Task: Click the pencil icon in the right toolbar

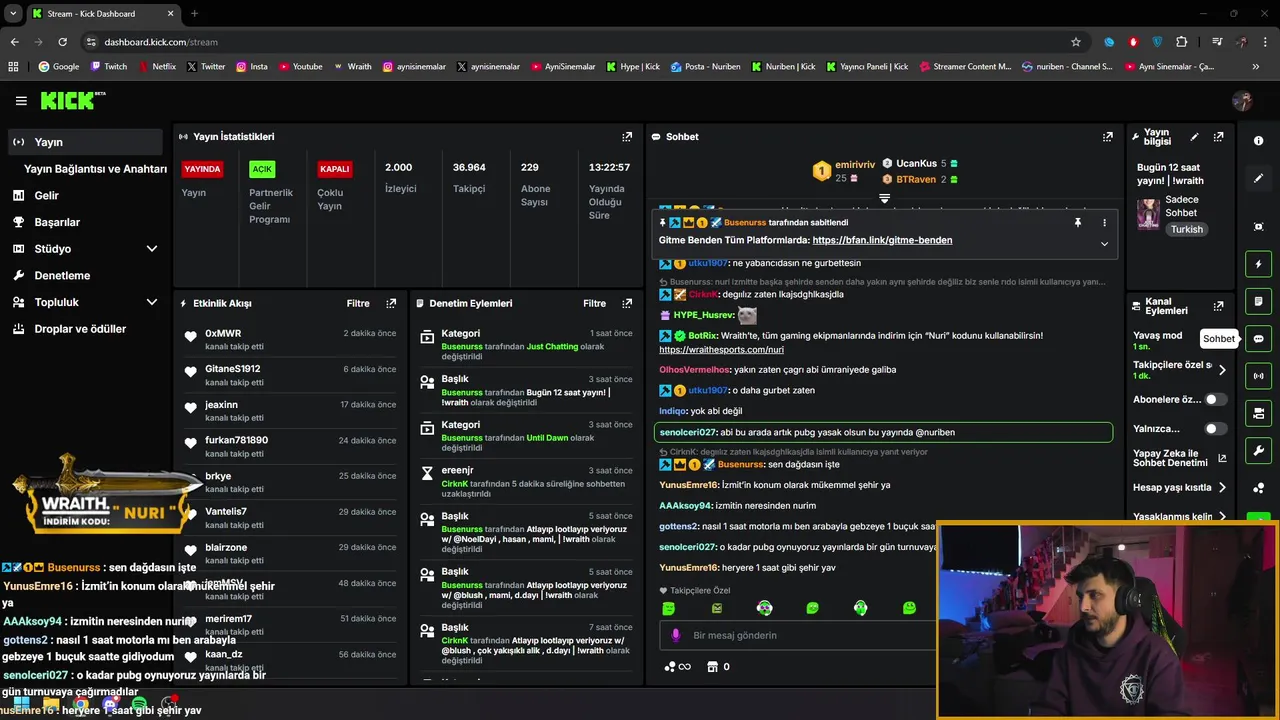Action: click(x=1258, y=178)
